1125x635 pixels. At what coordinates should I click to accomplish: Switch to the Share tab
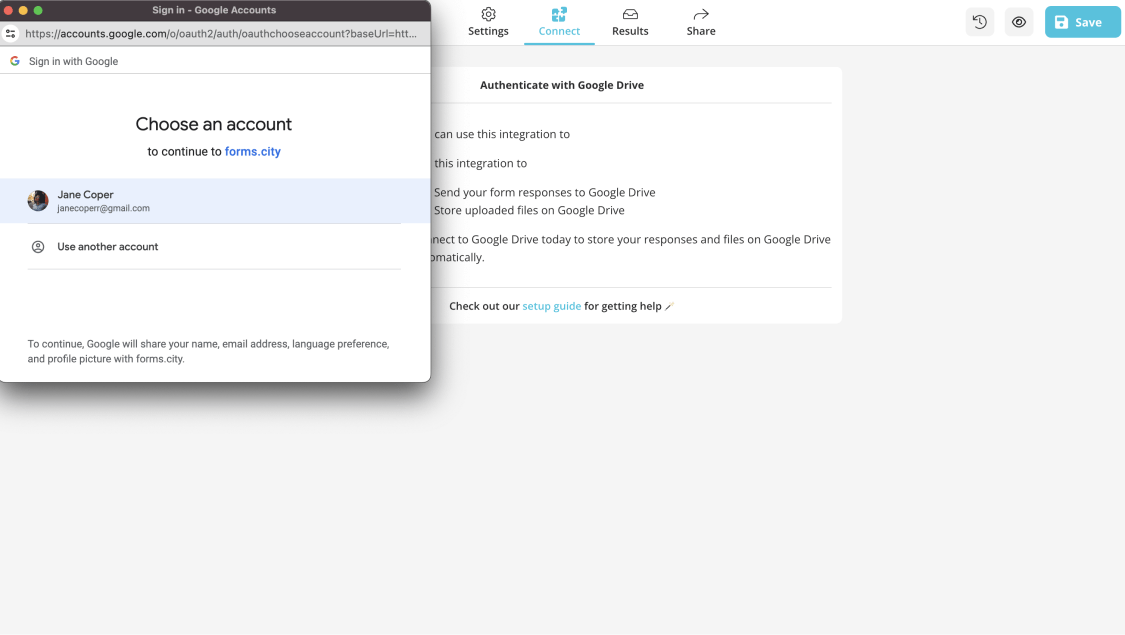coord(700,22)
